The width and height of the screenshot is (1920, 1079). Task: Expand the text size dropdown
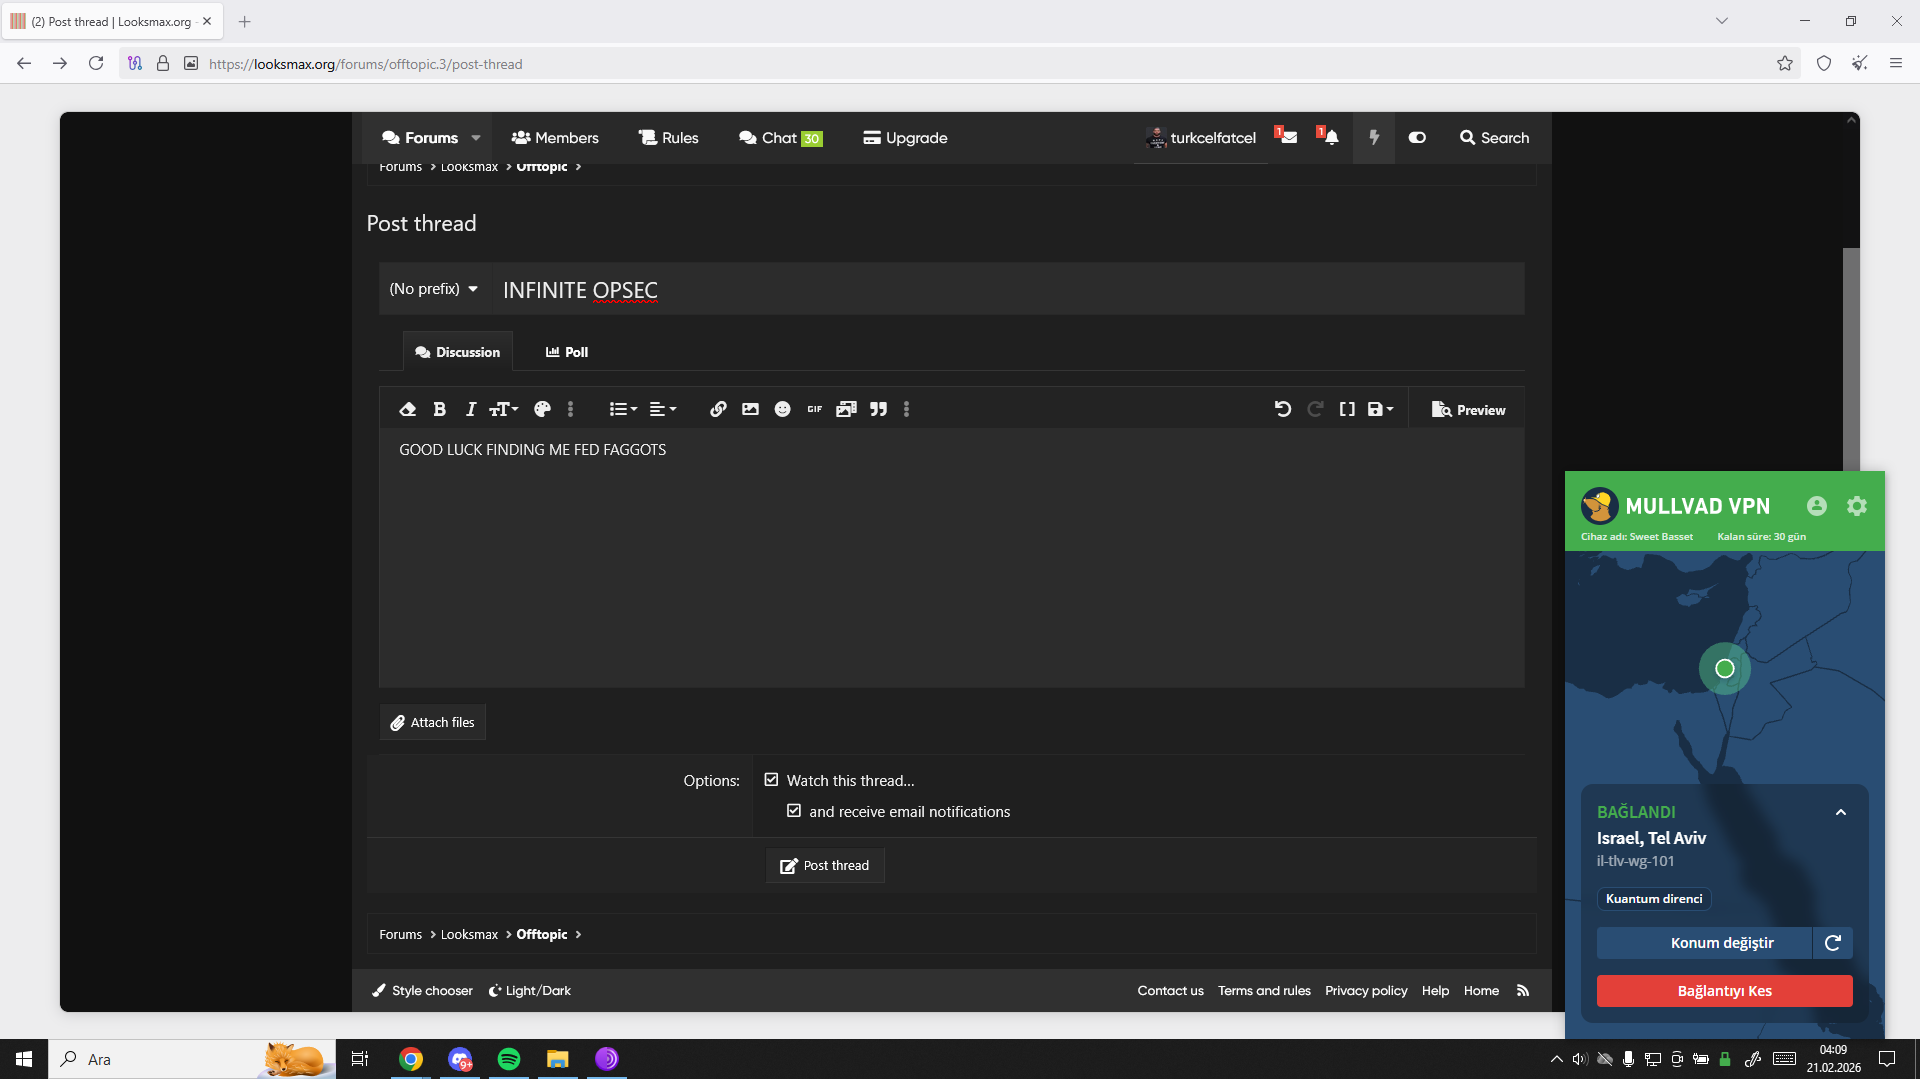503,409
